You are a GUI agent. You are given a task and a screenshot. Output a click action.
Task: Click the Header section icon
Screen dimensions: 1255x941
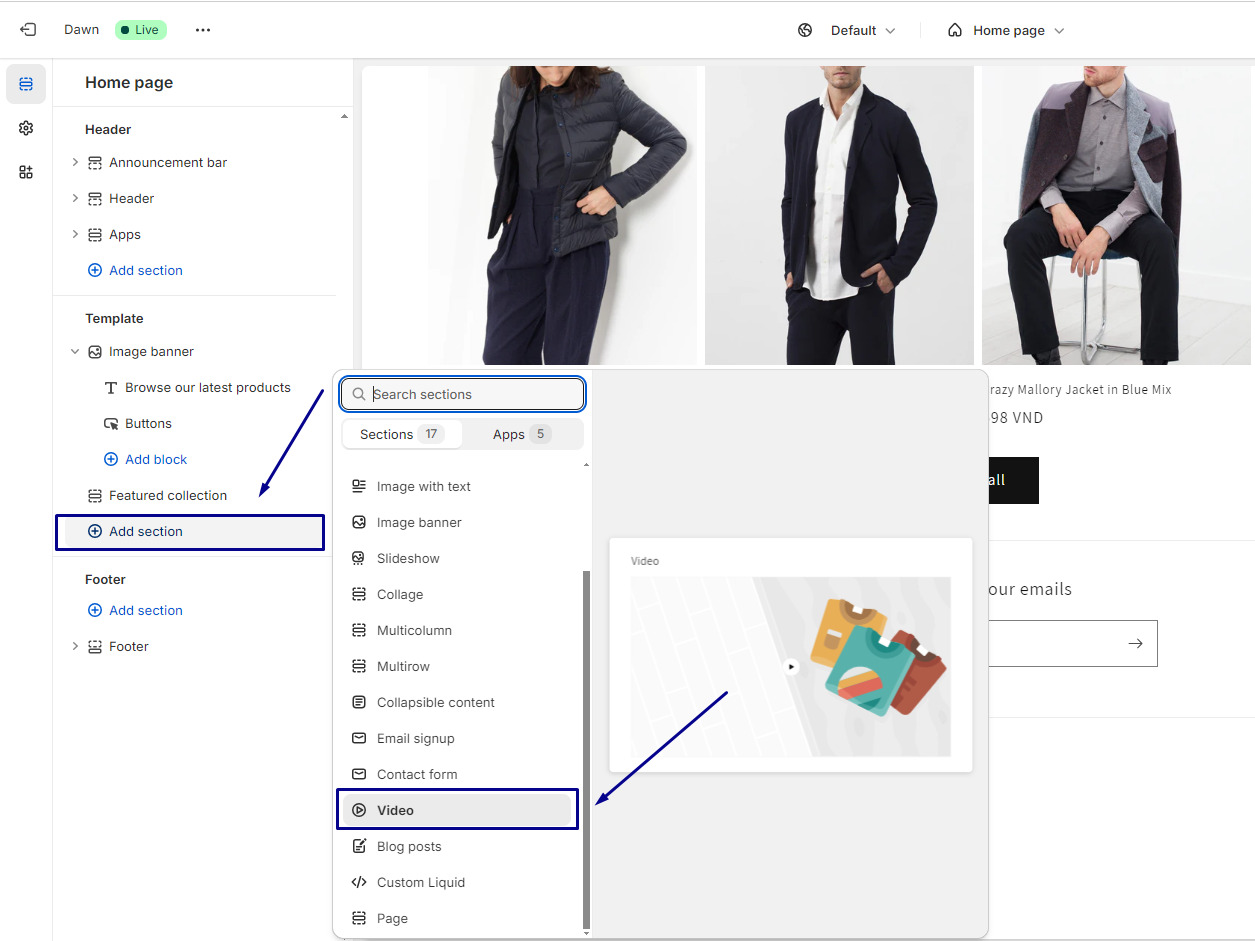[x=95, y=198]
